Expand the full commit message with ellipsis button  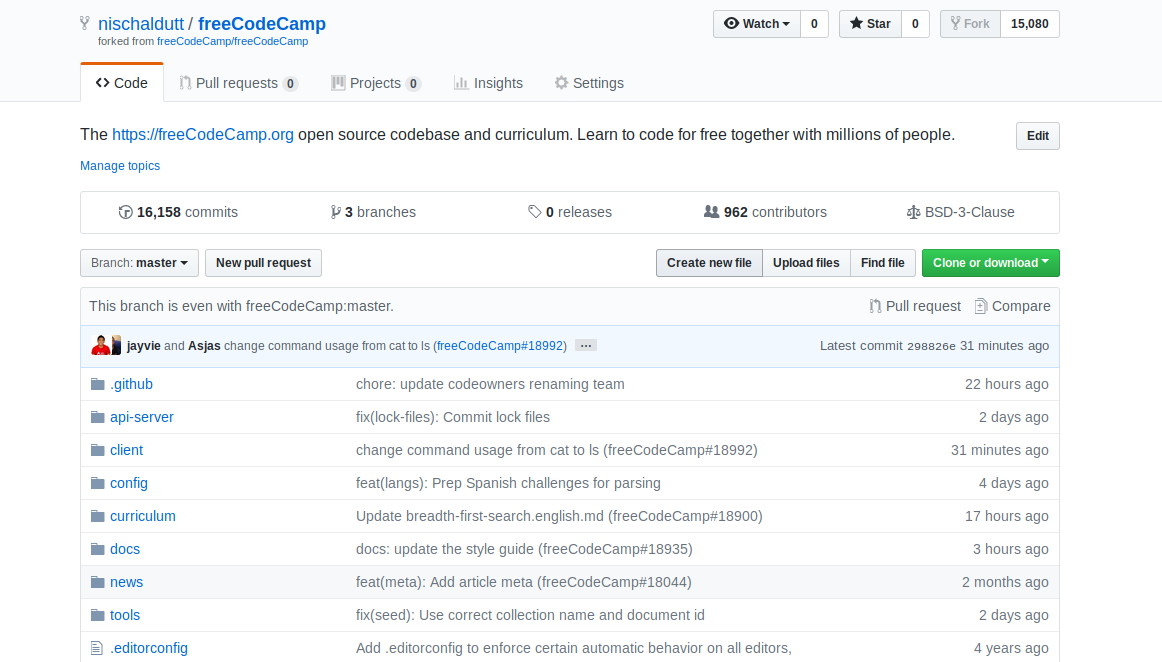click(x=585, y=345)
